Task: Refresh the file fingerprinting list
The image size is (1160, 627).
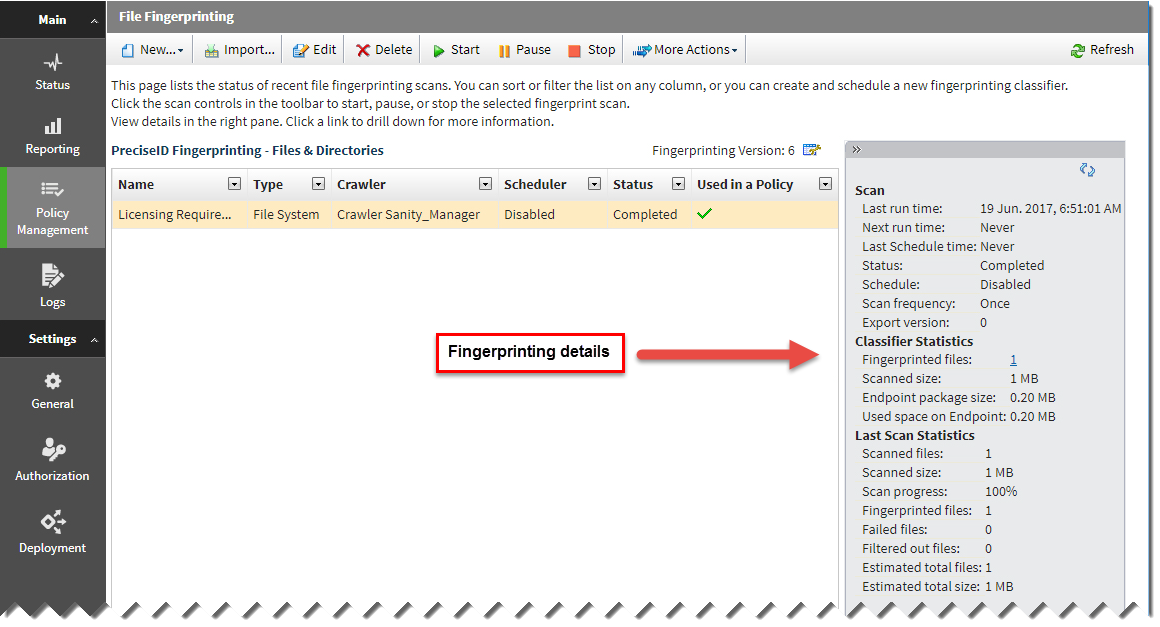Action: pos(1102,50)
